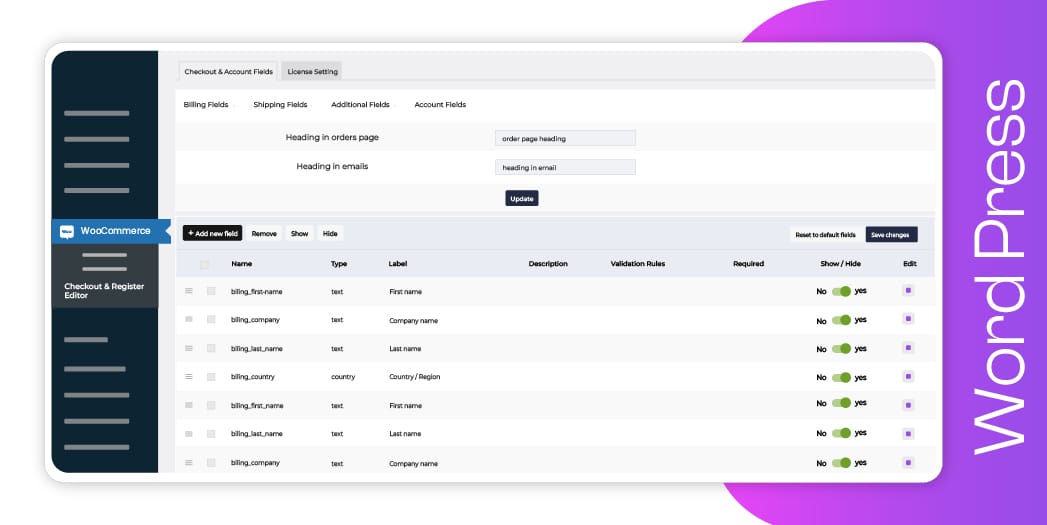Click the Description column header
Image resolution: width=1047 pixels, height=525 pixels.
(x=548, y=264)
